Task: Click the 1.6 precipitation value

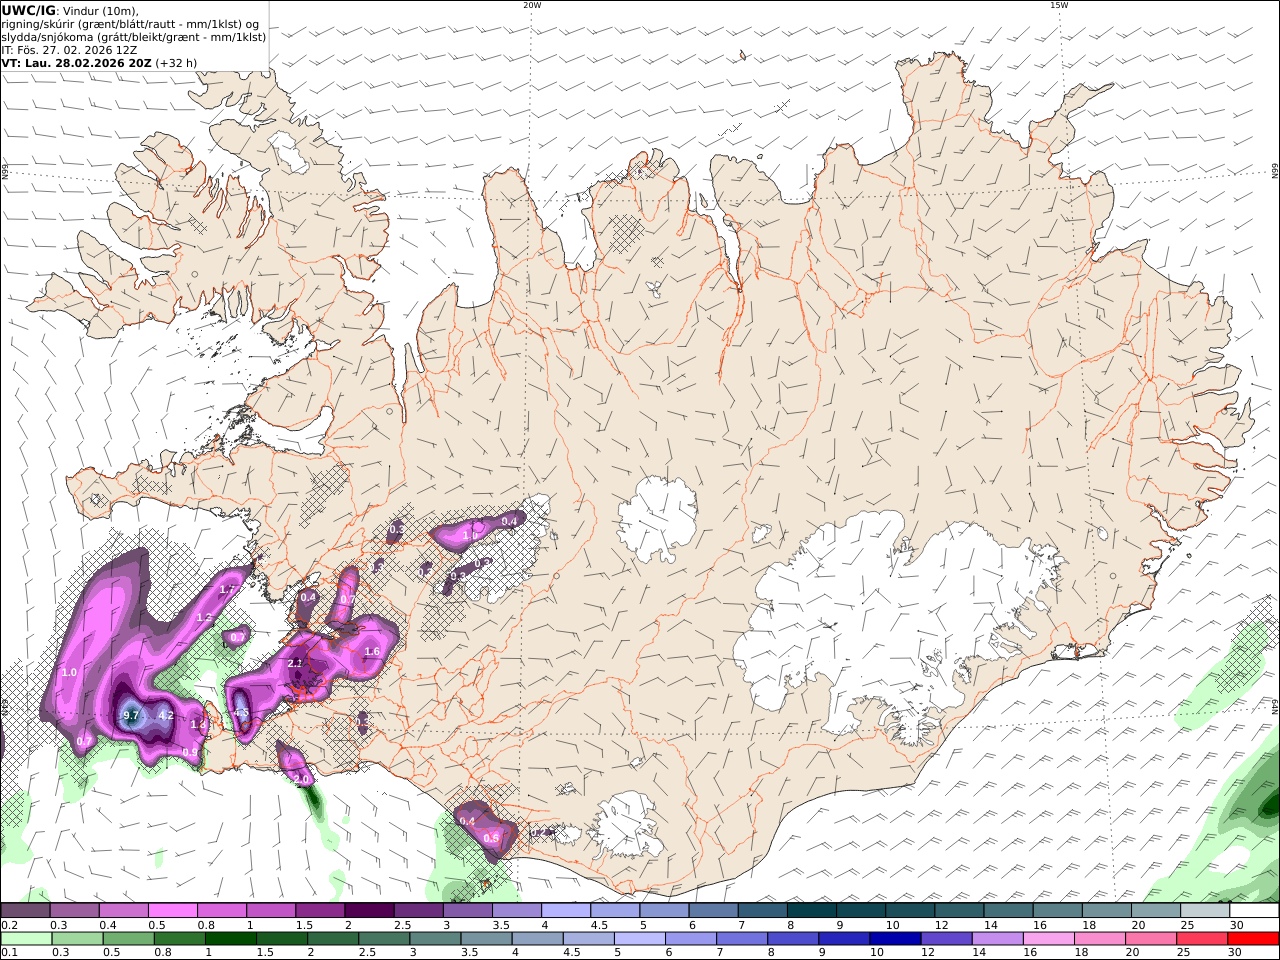Action: (372, 652)
